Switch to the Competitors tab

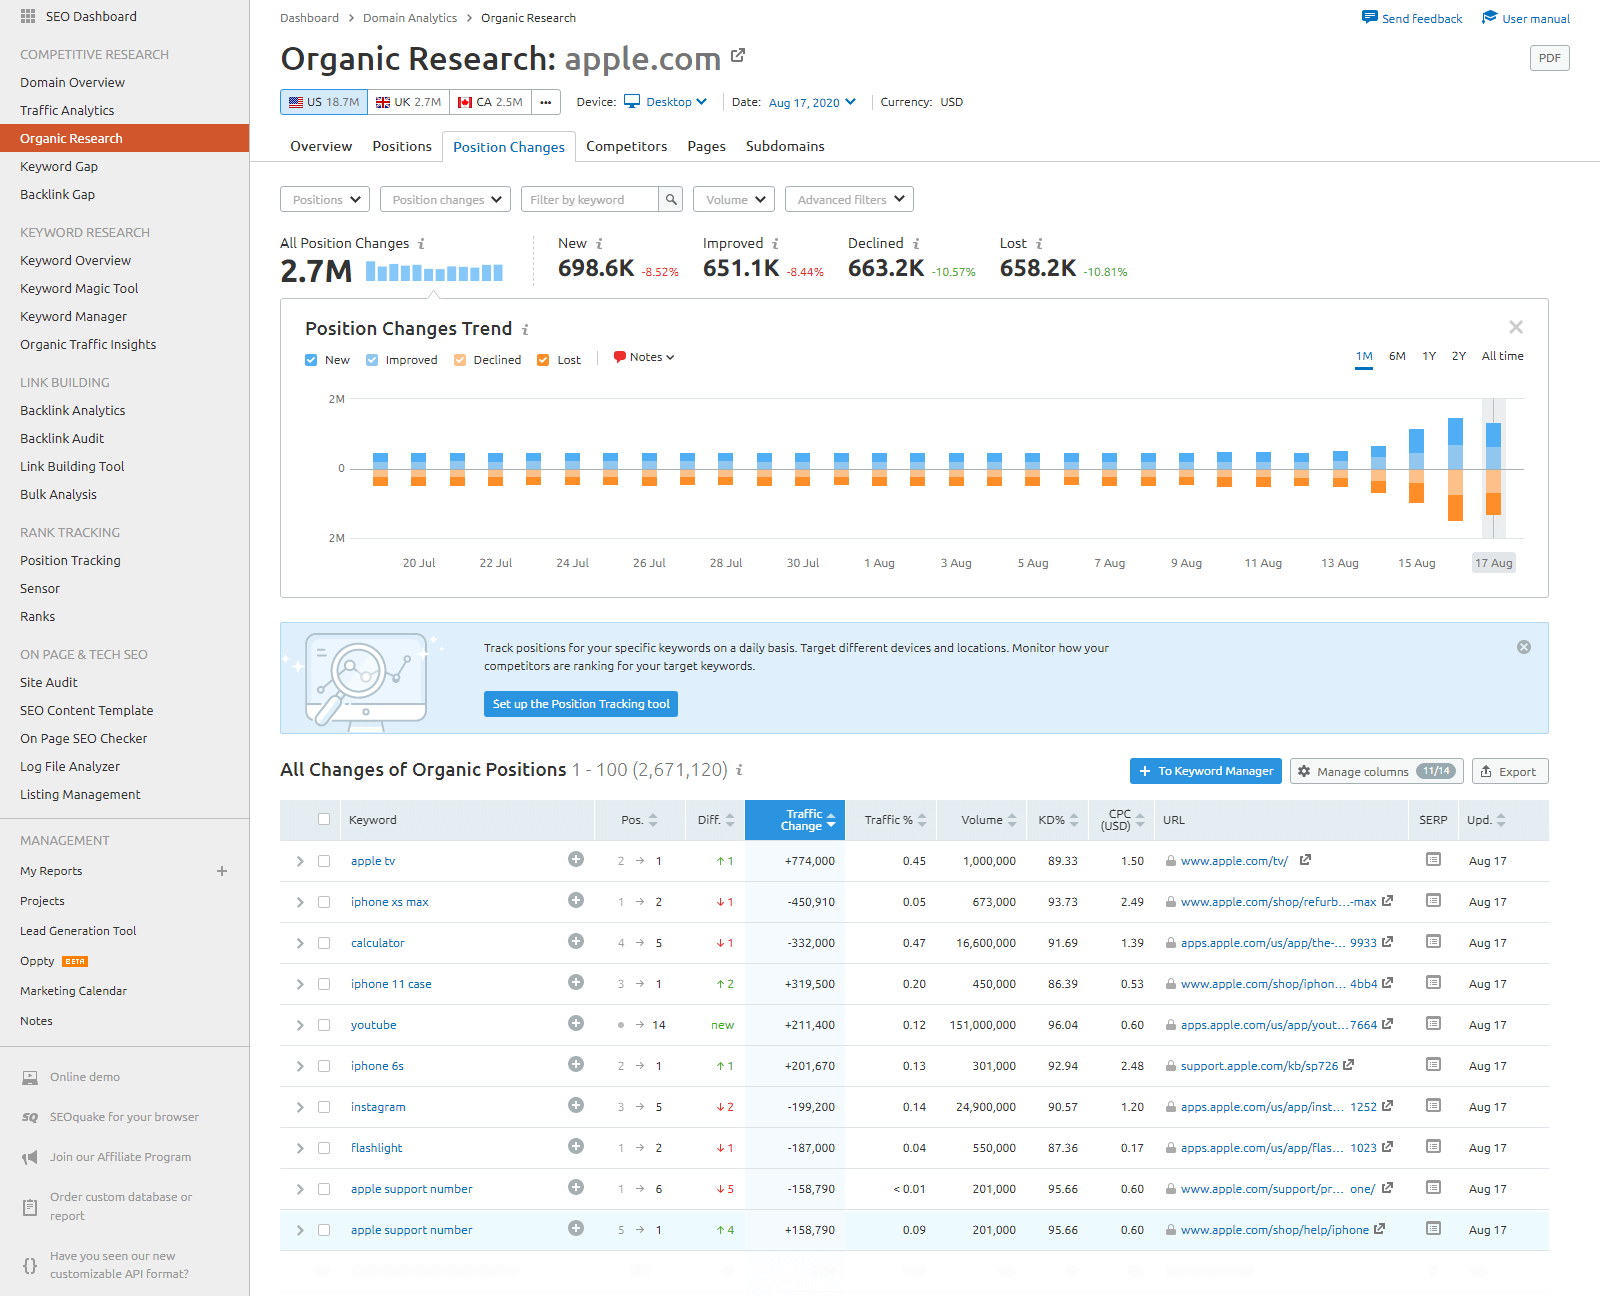click(x=626, y=146)
